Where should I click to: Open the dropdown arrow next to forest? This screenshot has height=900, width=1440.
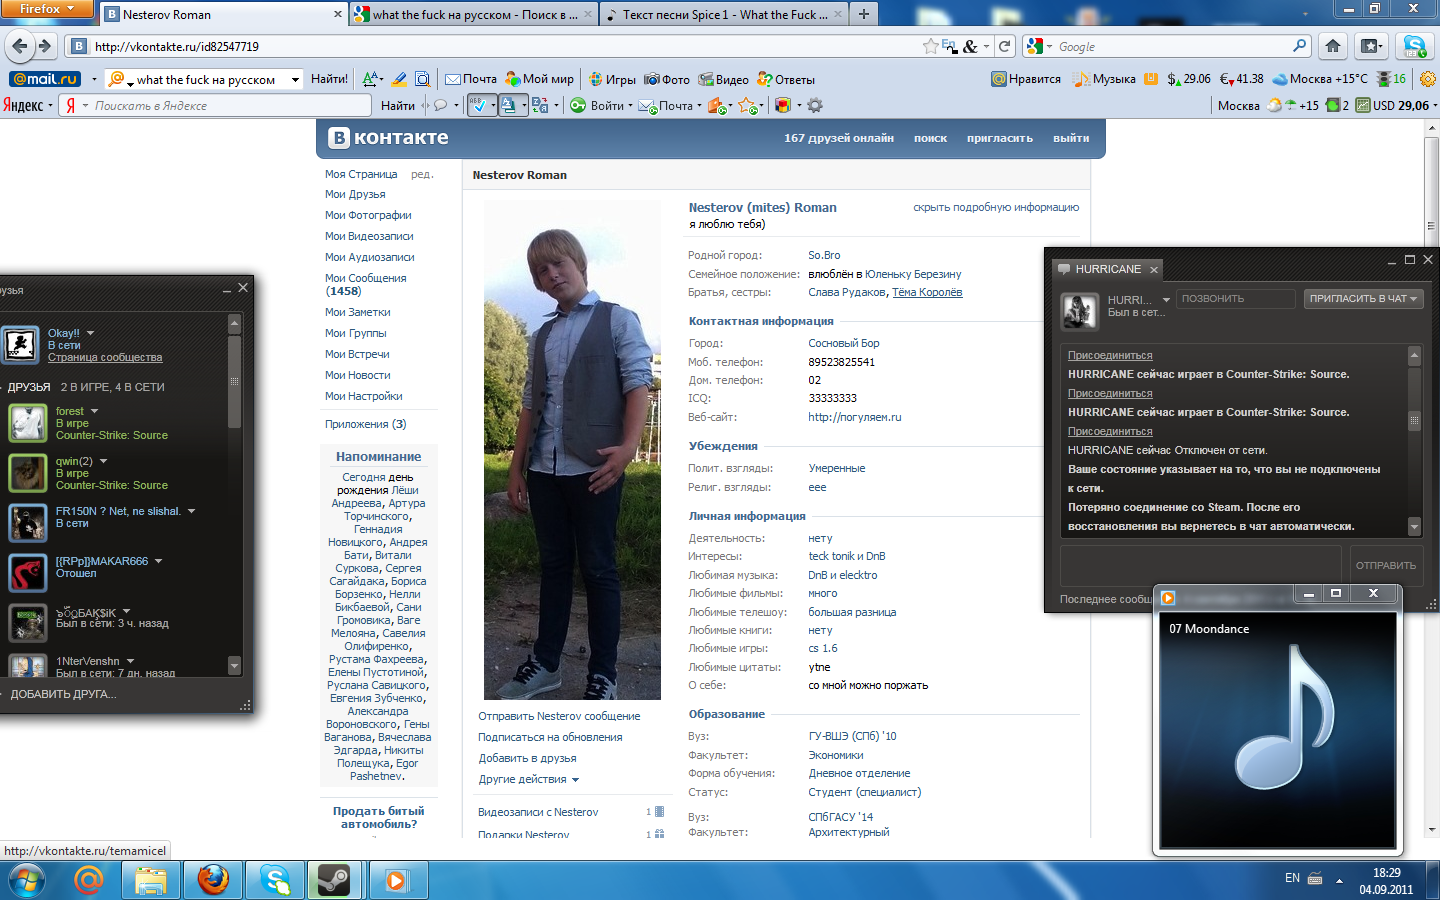95,411
